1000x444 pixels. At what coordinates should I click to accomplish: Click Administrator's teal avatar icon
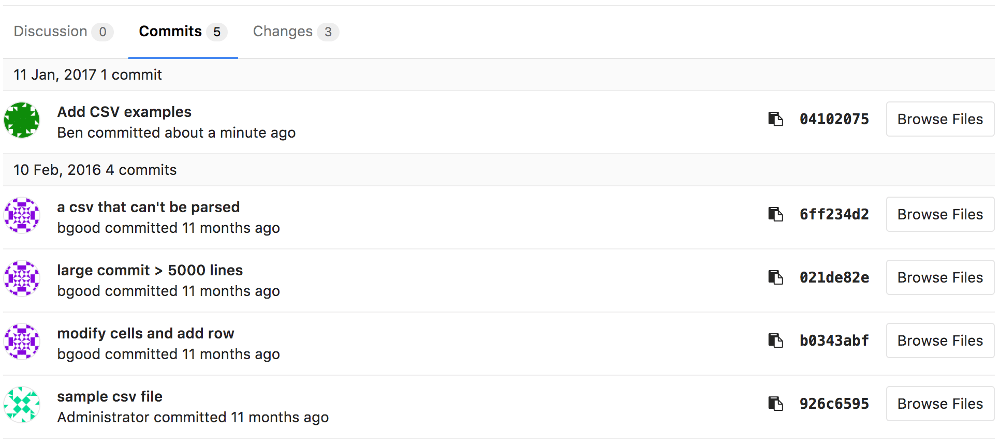[x=22, y=404]
